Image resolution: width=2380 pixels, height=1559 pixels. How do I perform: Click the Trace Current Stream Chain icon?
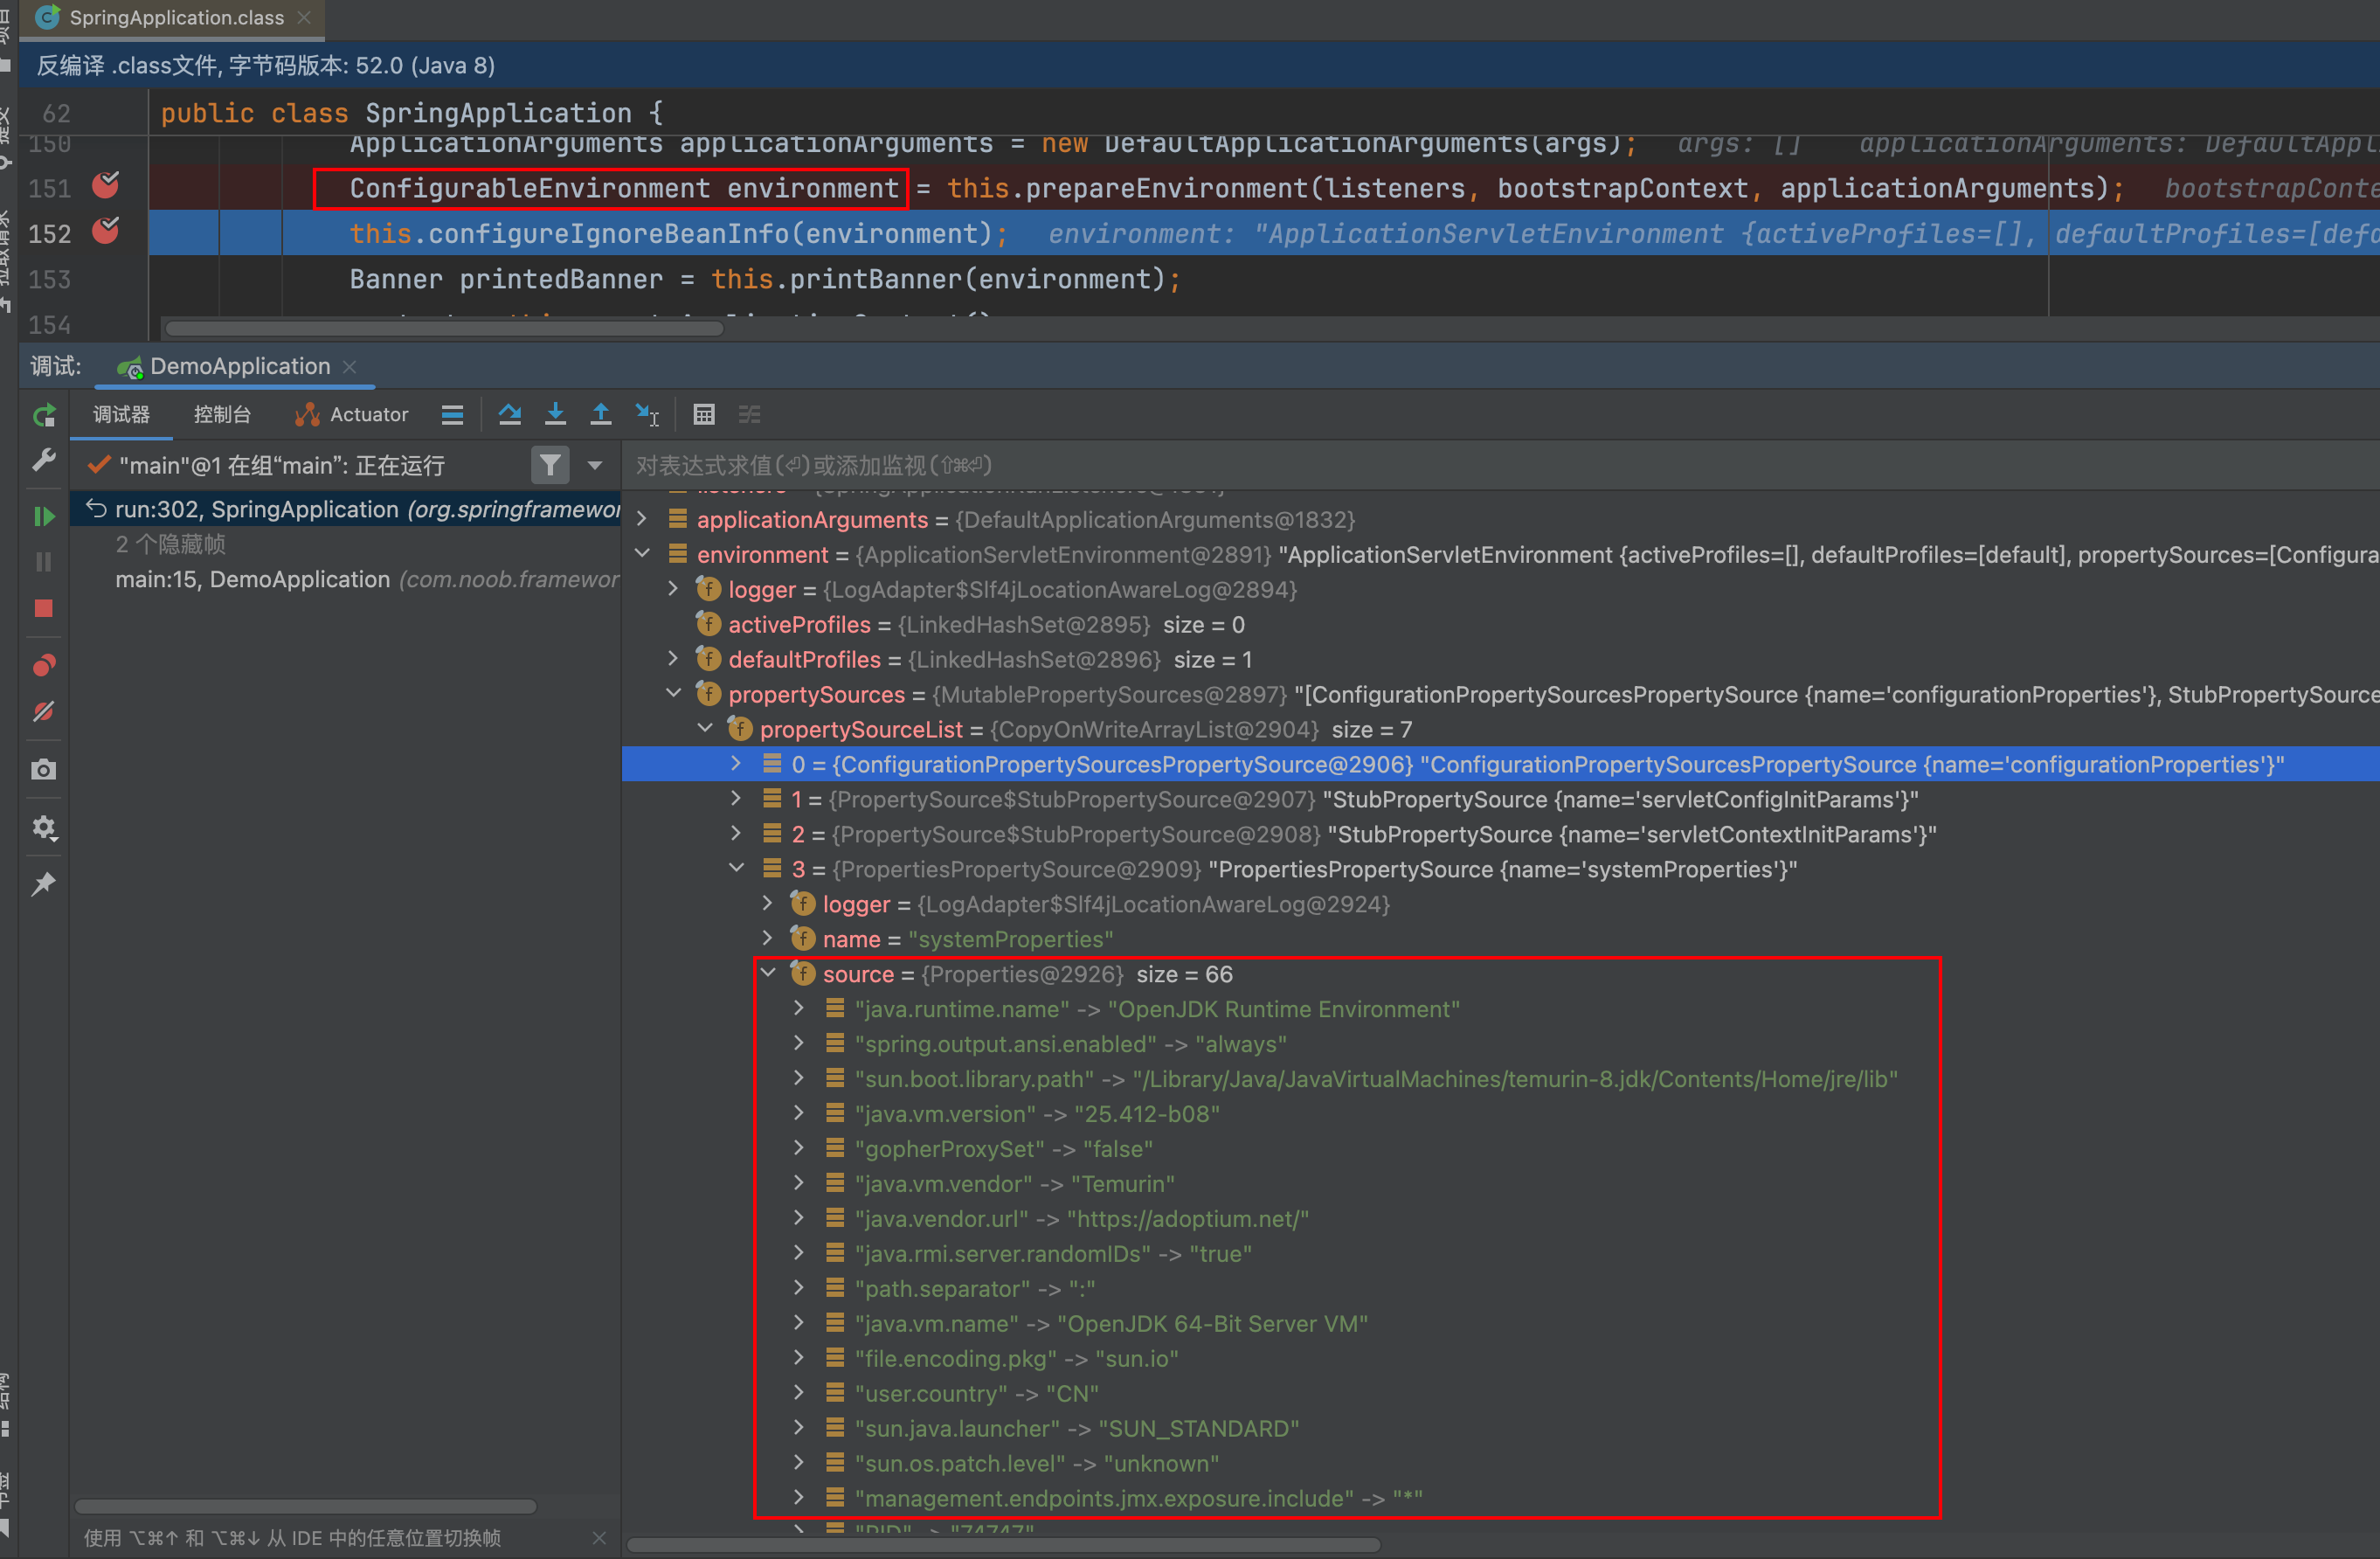tap(750, 415)
